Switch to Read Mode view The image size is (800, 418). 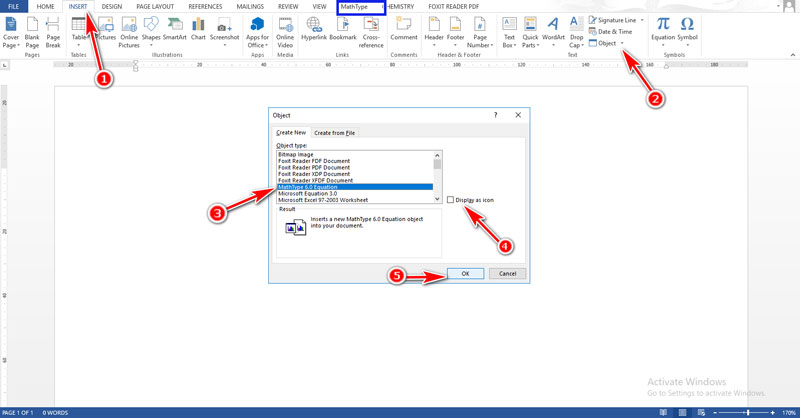tap(663, 412)
